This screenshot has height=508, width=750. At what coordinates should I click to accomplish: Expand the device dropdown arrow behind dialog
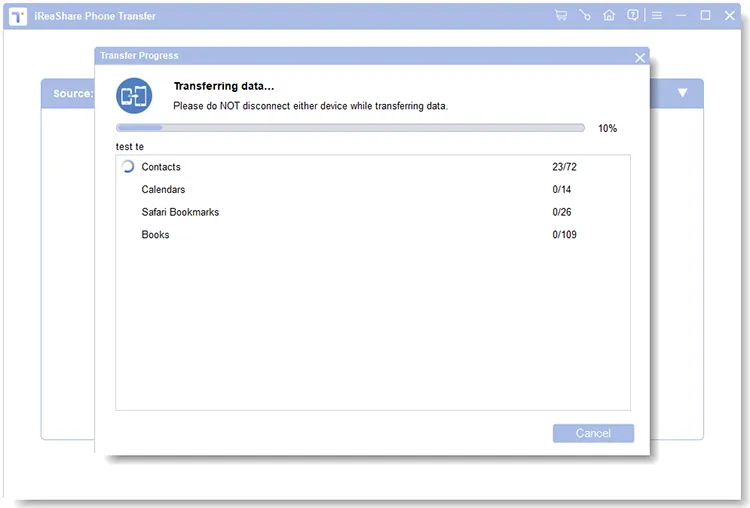pyautogui.click(x=683, y=93)
